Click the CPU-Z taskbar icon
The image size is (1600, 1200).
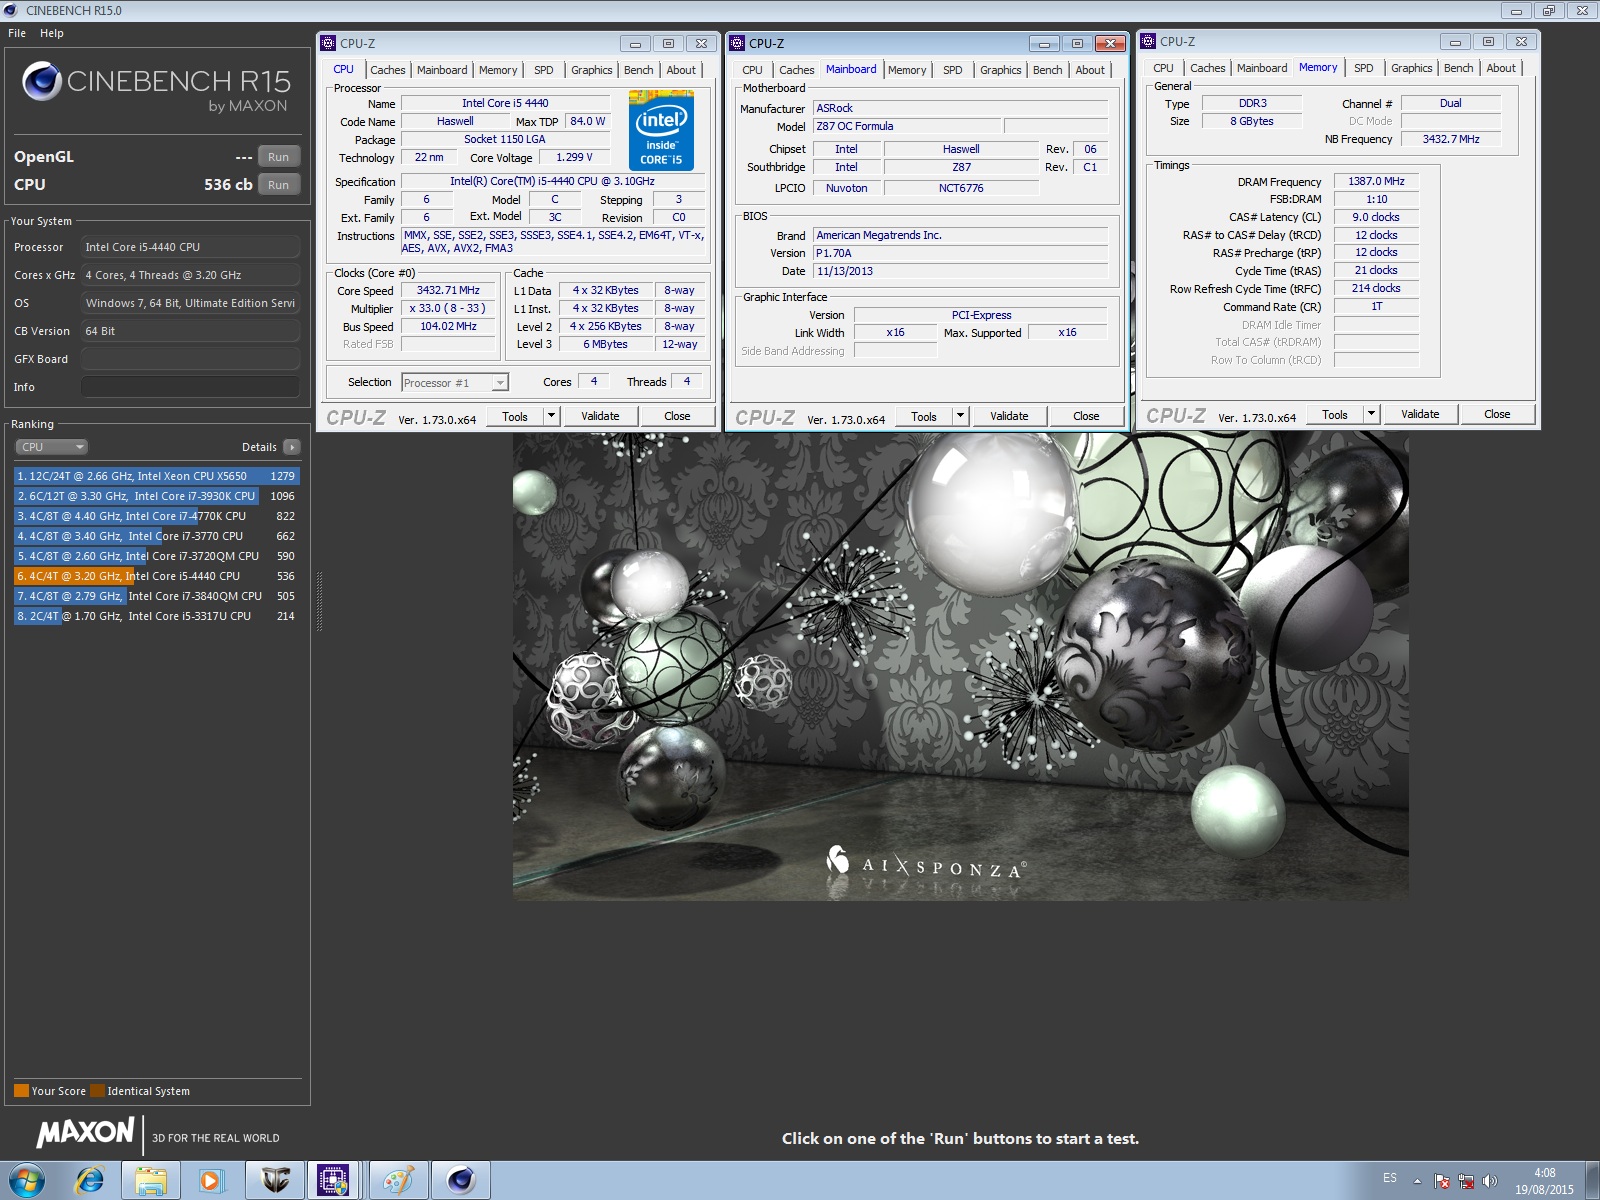[333, 1181]
